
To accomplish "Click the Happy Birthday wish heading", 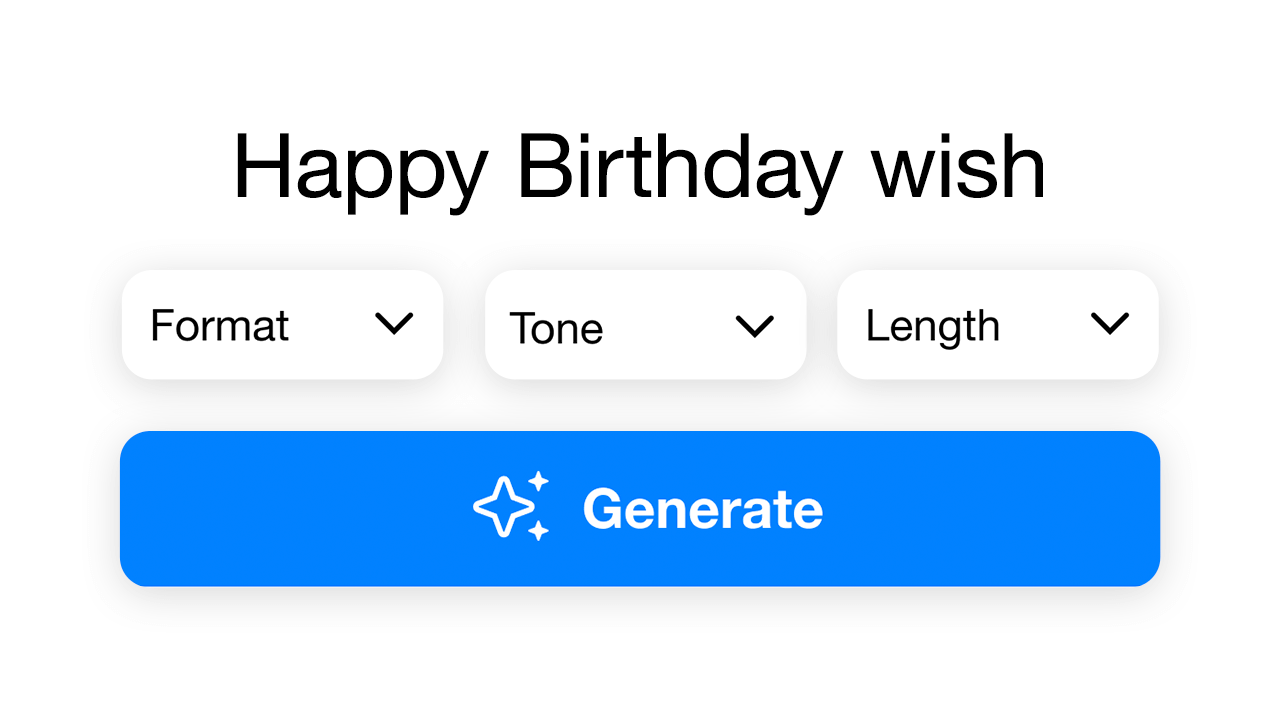I will (x=640, y=170).
